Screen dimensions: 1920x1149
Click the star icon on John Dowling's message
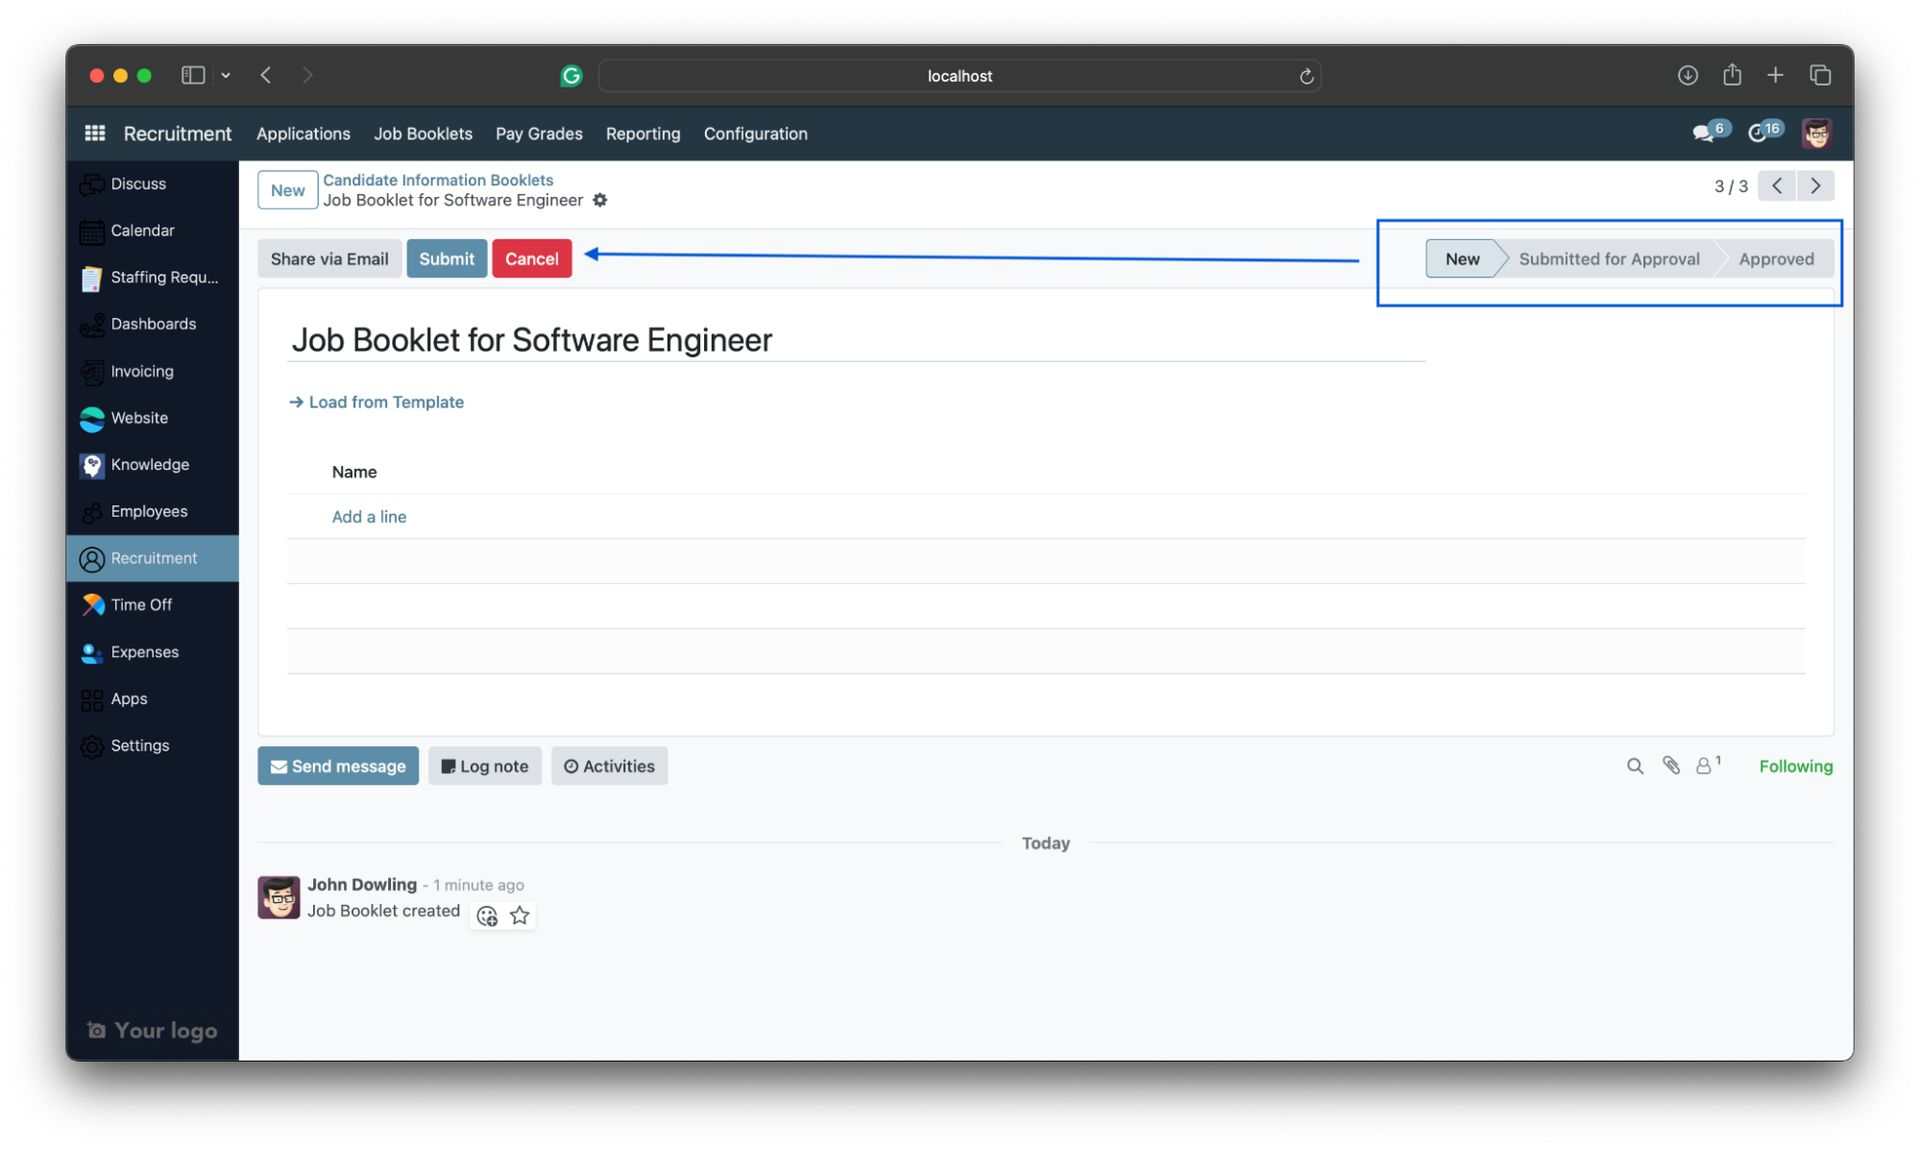point(518,914)
